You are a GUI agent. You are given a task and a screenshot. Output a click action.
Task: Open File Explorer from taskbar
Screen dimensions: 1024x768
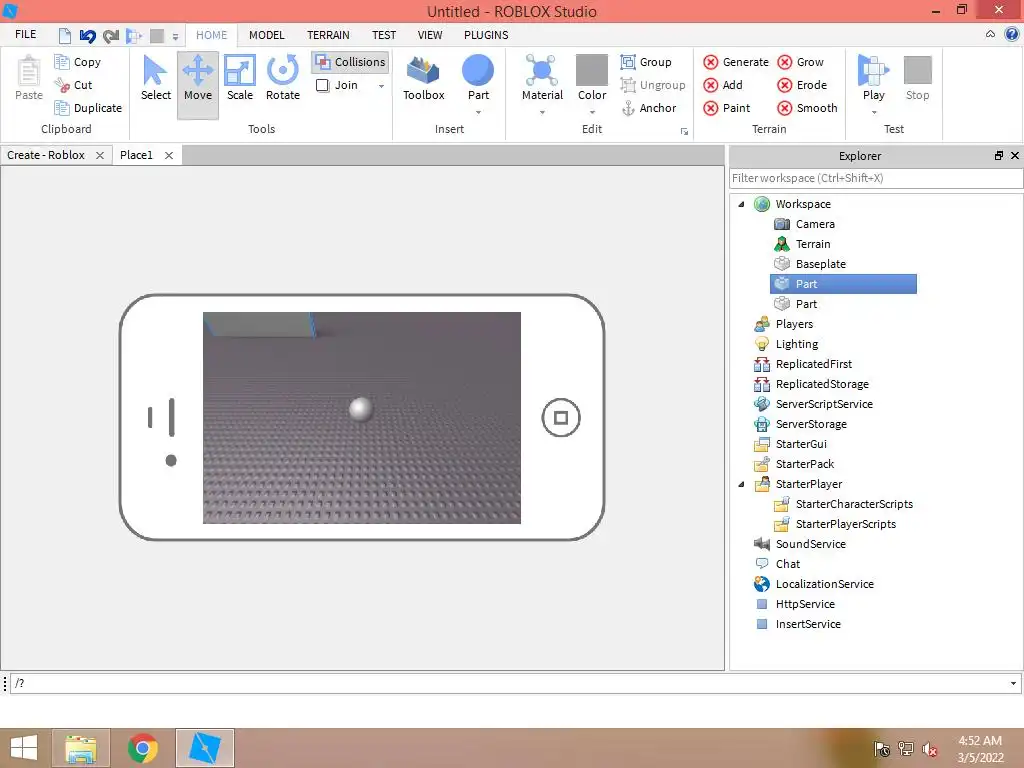point(81,748)
